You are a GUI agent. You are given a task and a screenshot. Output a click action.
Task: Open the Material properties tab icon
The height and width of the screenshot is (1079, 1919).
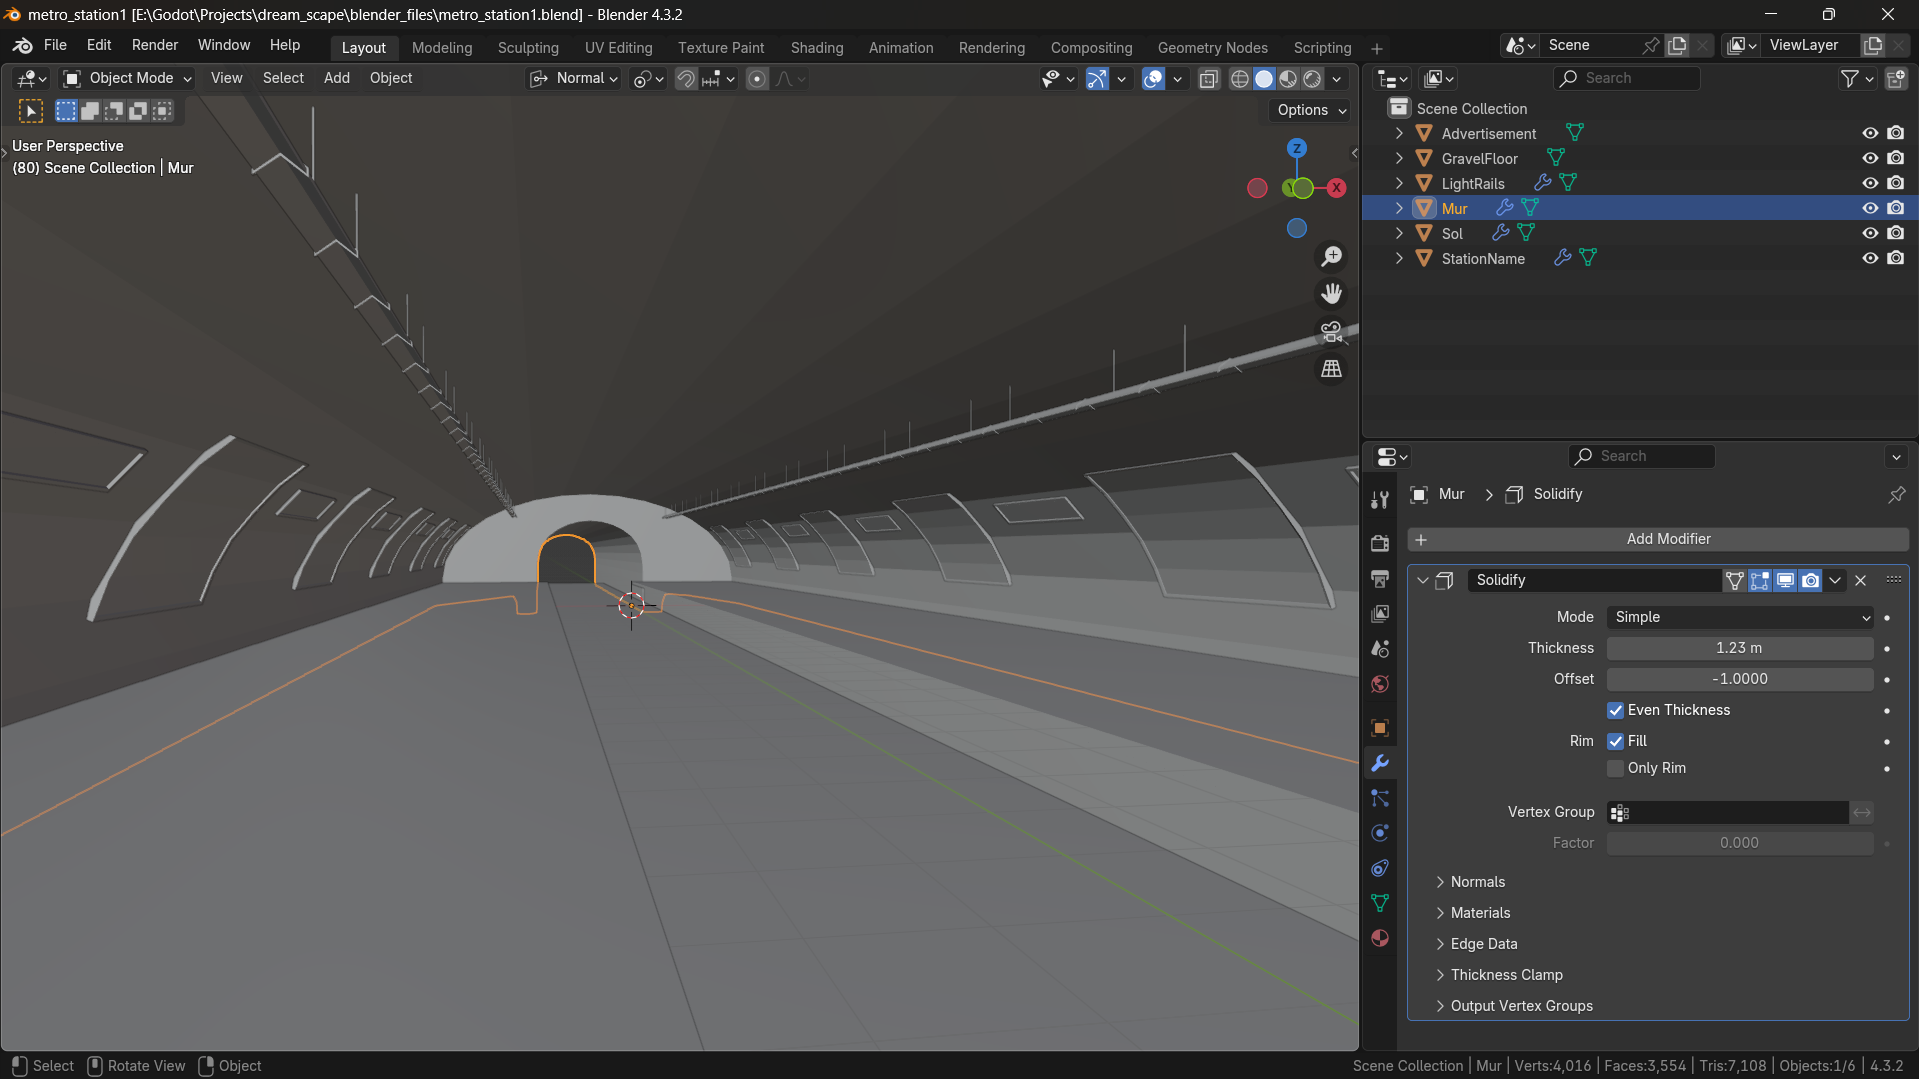1380,938
